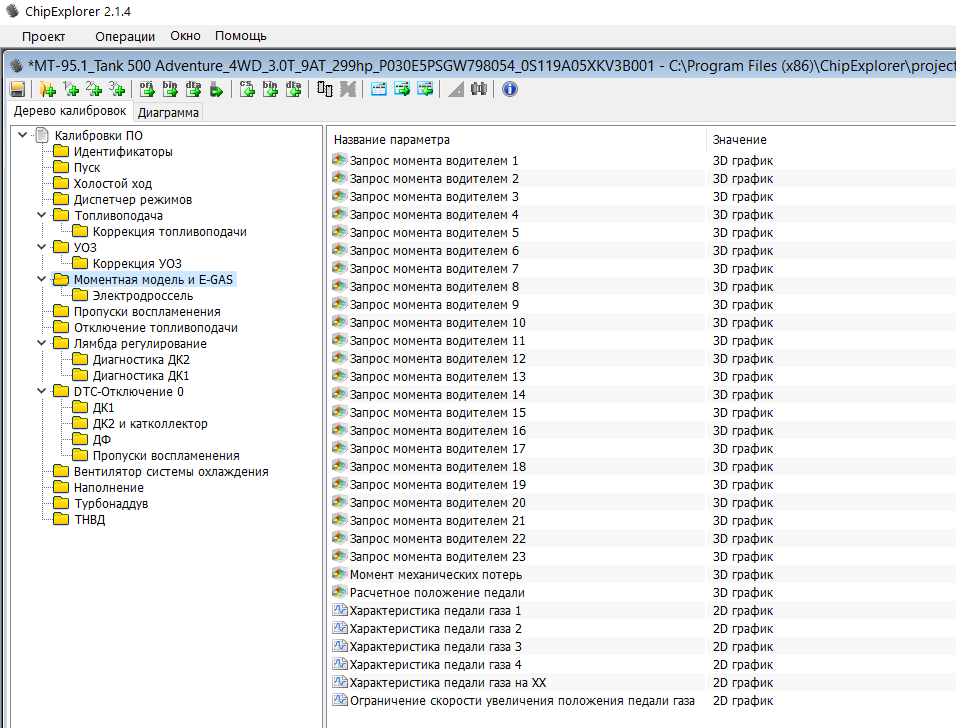Click the 'cs' checksum toolbar icon
This screenshot has width=956, height=728.
point(247,89)
